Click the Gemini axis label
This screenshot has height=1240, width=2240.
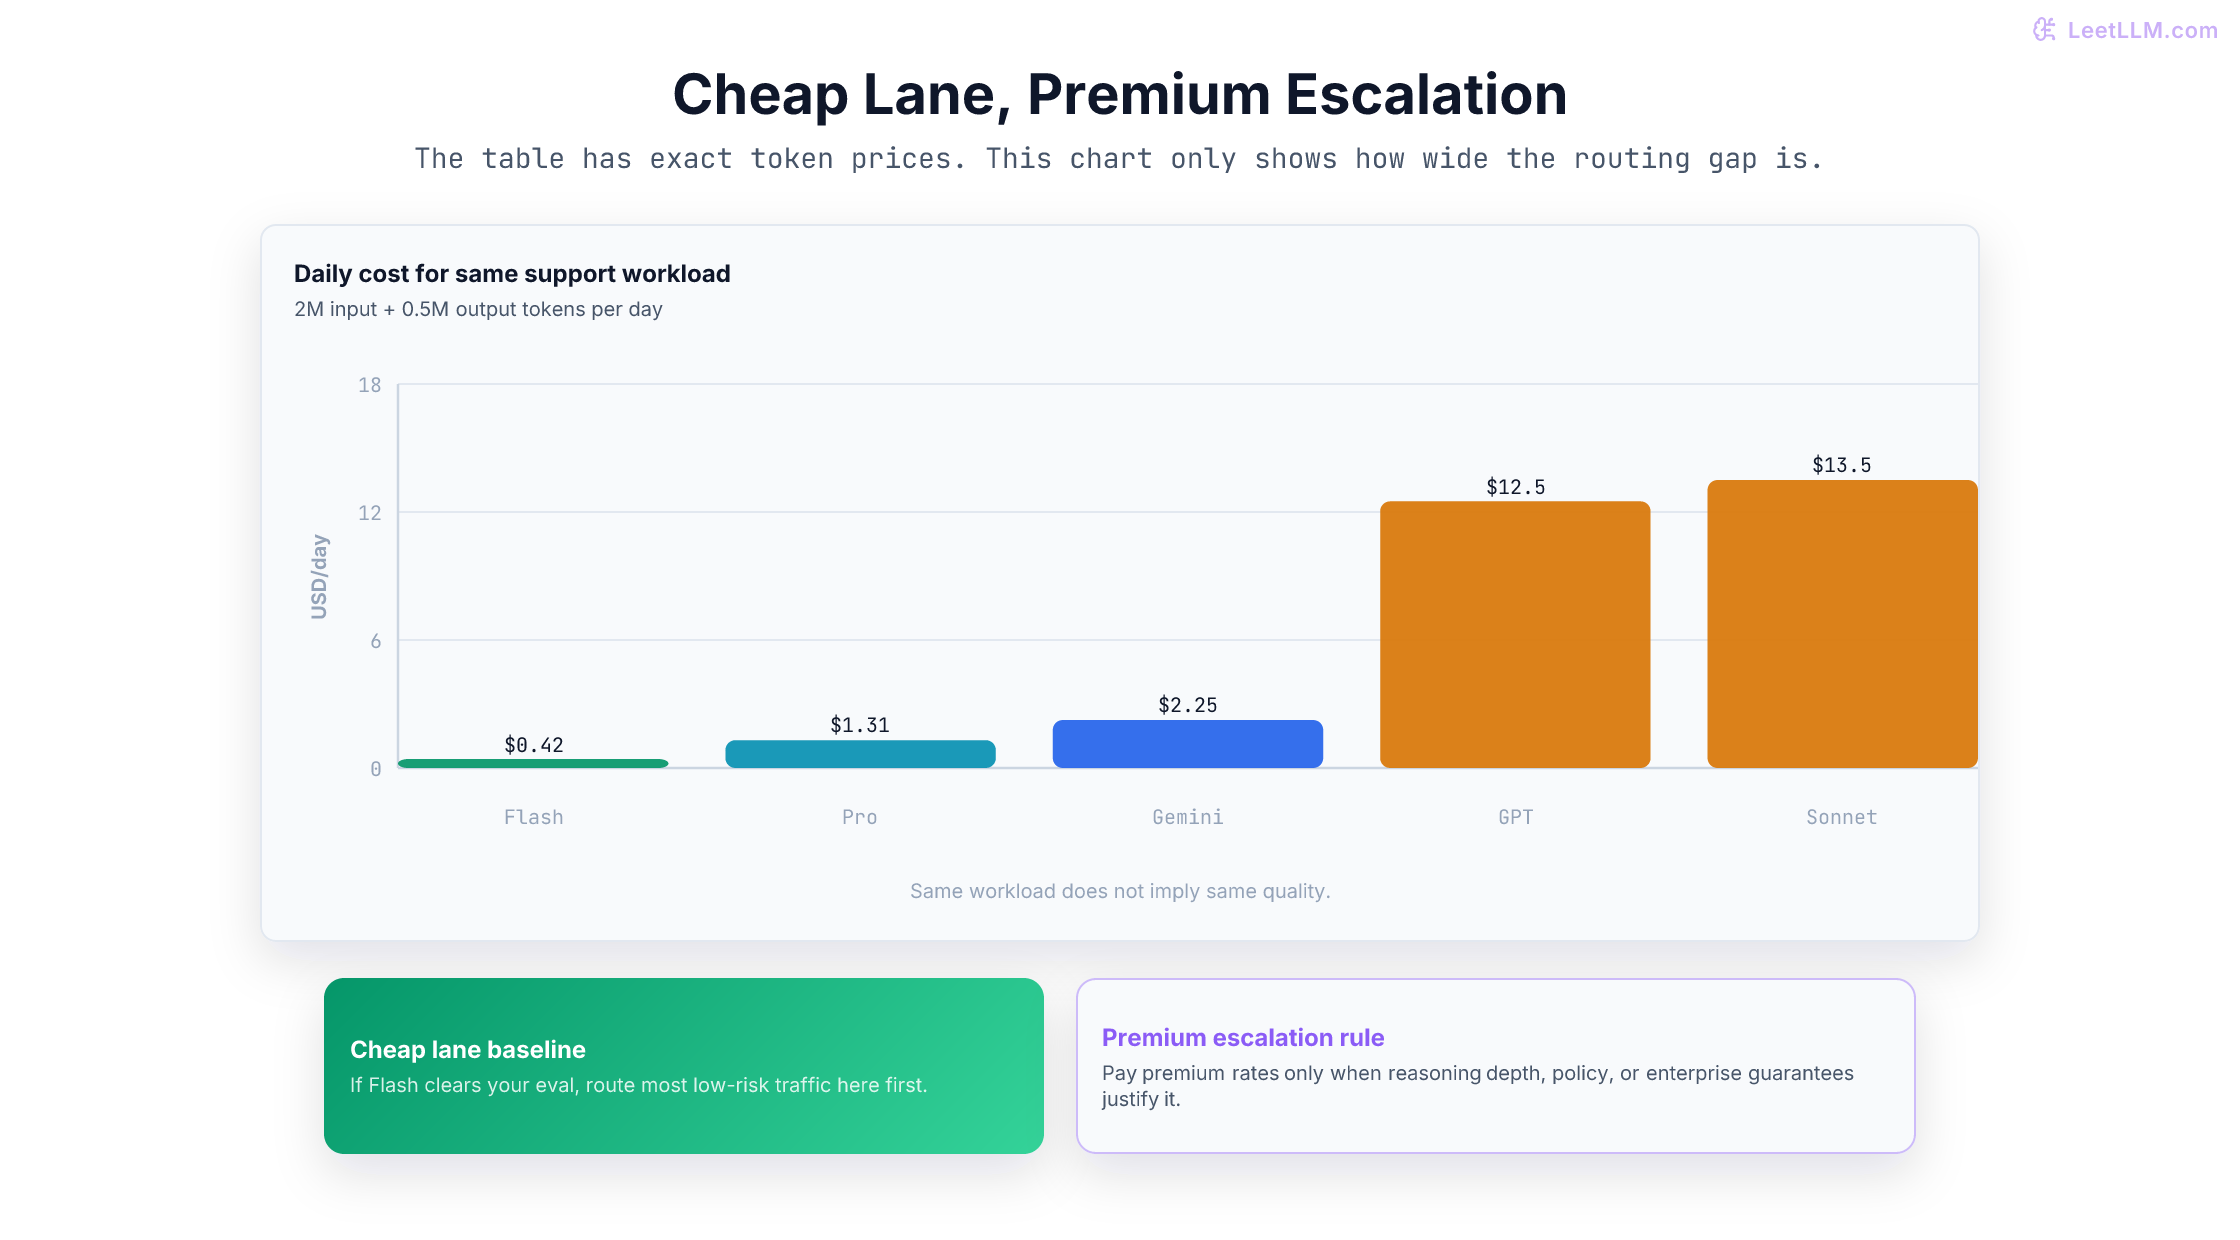pyautogui.click(x=1188, y=817)
